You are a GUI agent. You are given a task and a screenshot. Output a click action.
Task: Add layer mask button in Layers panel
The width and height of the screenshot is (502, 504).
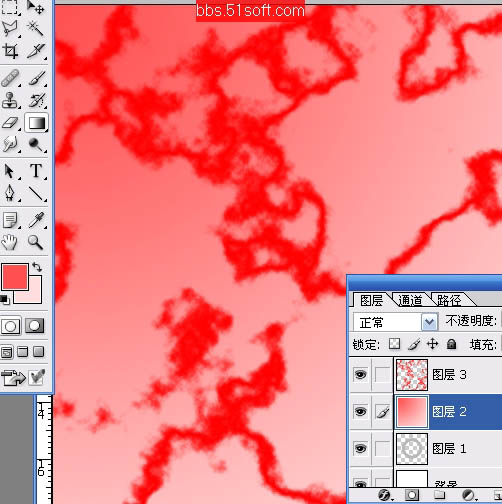click(x=412, y=495)
